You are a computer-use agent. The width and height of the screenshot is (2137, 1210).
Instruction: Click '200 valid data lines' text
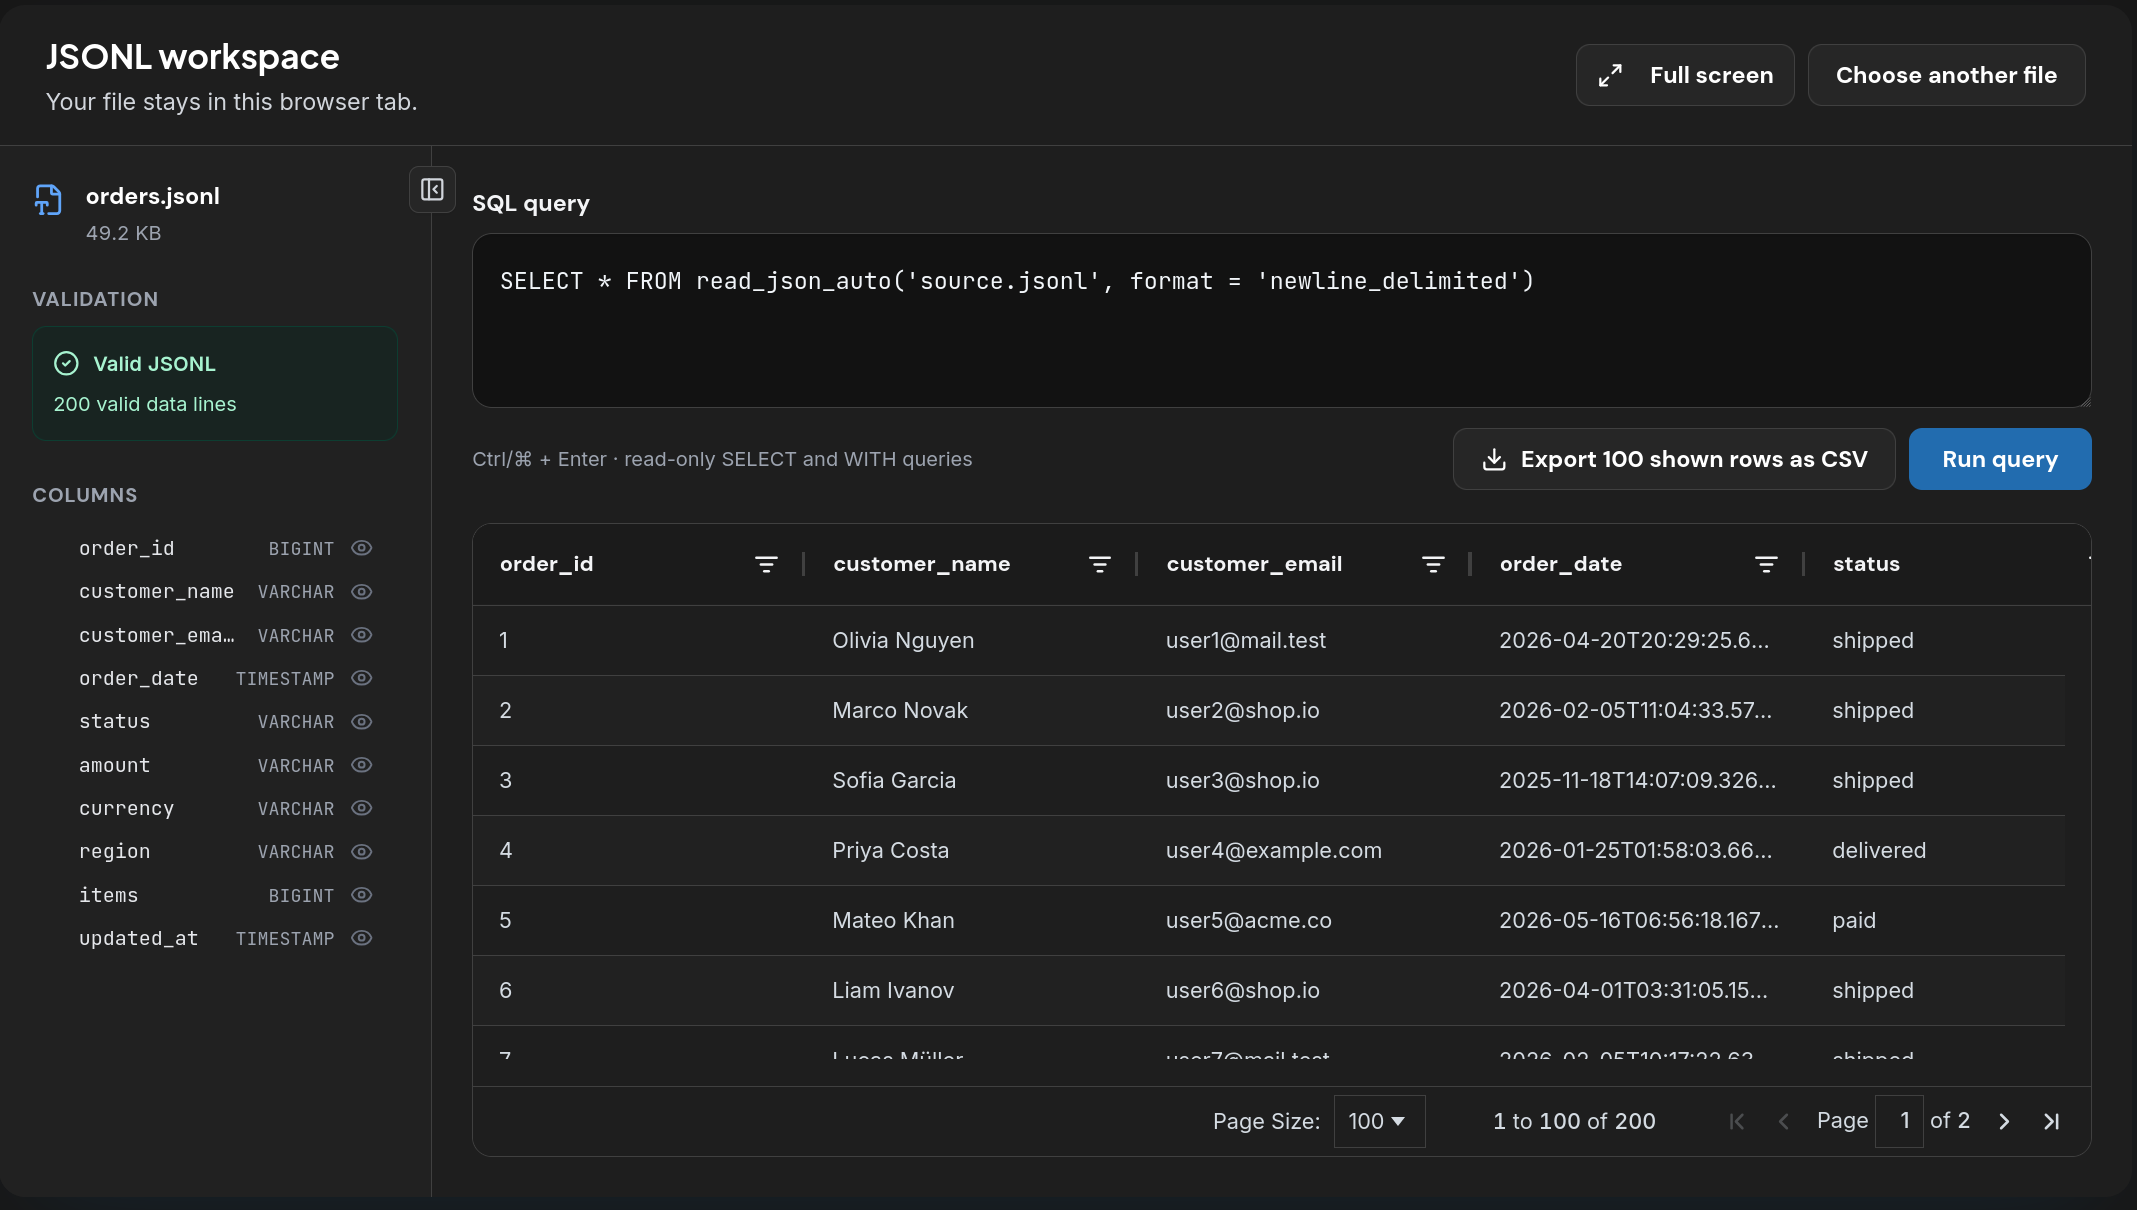click(145, 404)
